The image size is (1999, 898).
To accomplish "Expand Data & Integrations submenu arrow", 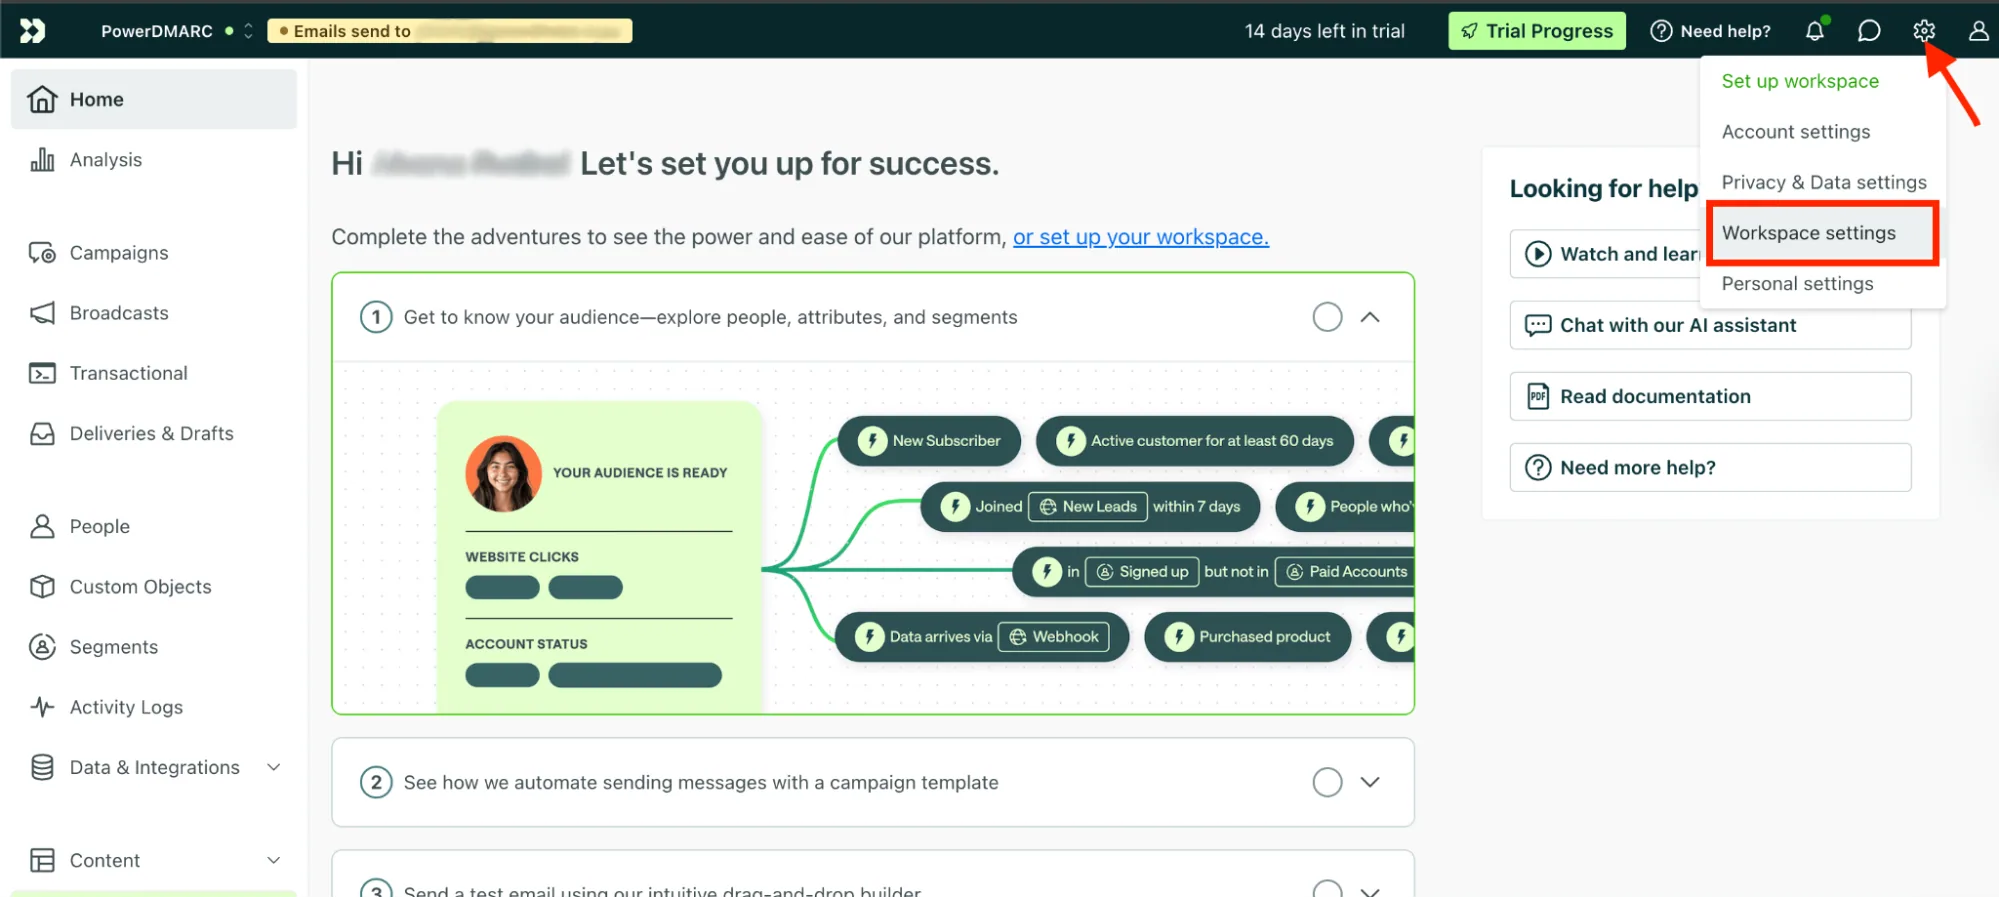I will tap(273, 767).
